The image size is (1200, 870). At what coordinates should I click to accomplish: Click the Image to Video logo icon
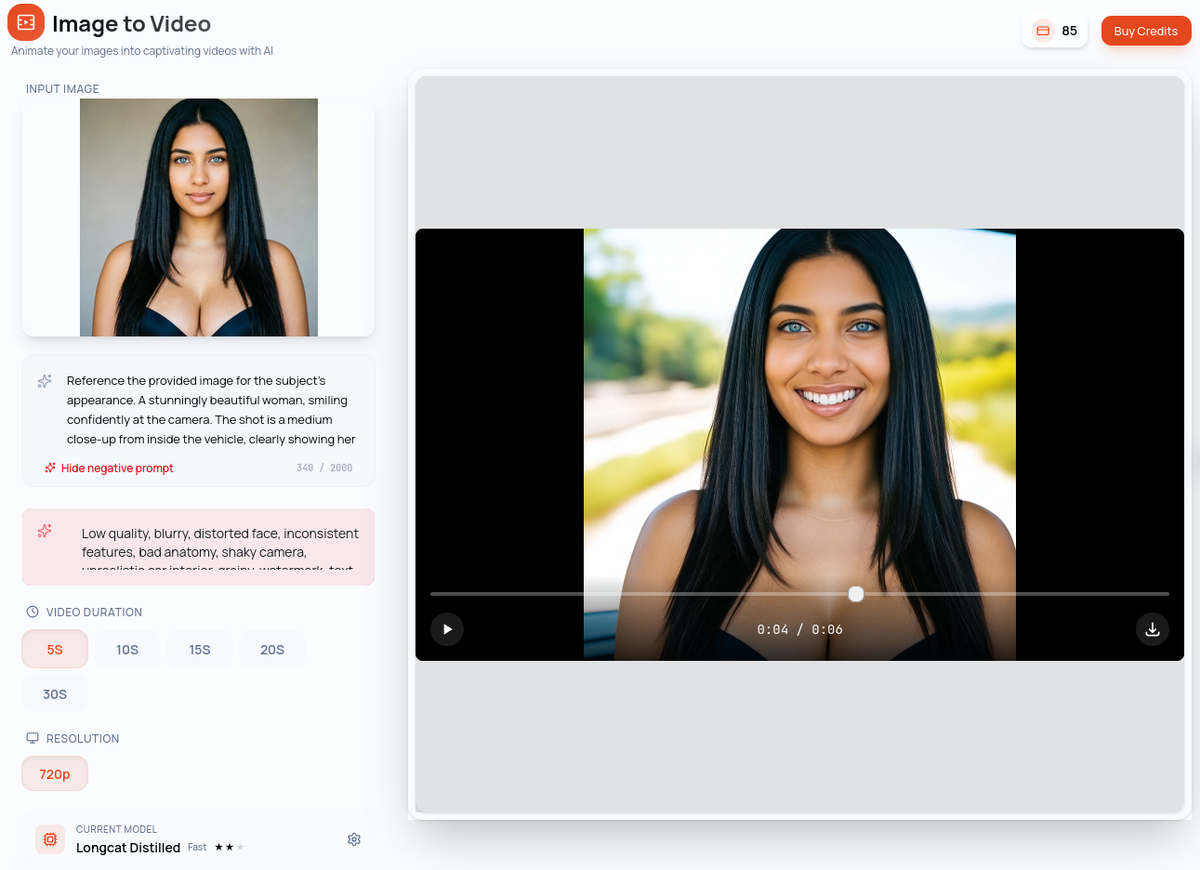26,22
